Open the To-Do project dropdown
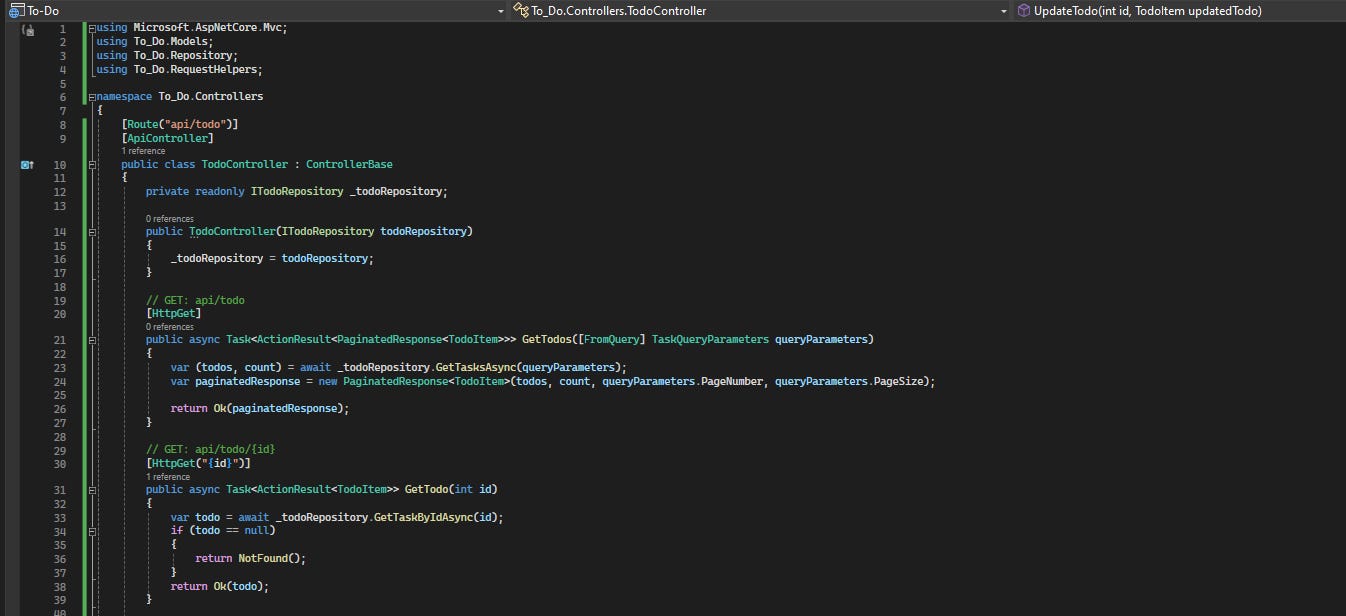Image resolution: width=1346 pixels, height=616 pixels. pos(500,11)
